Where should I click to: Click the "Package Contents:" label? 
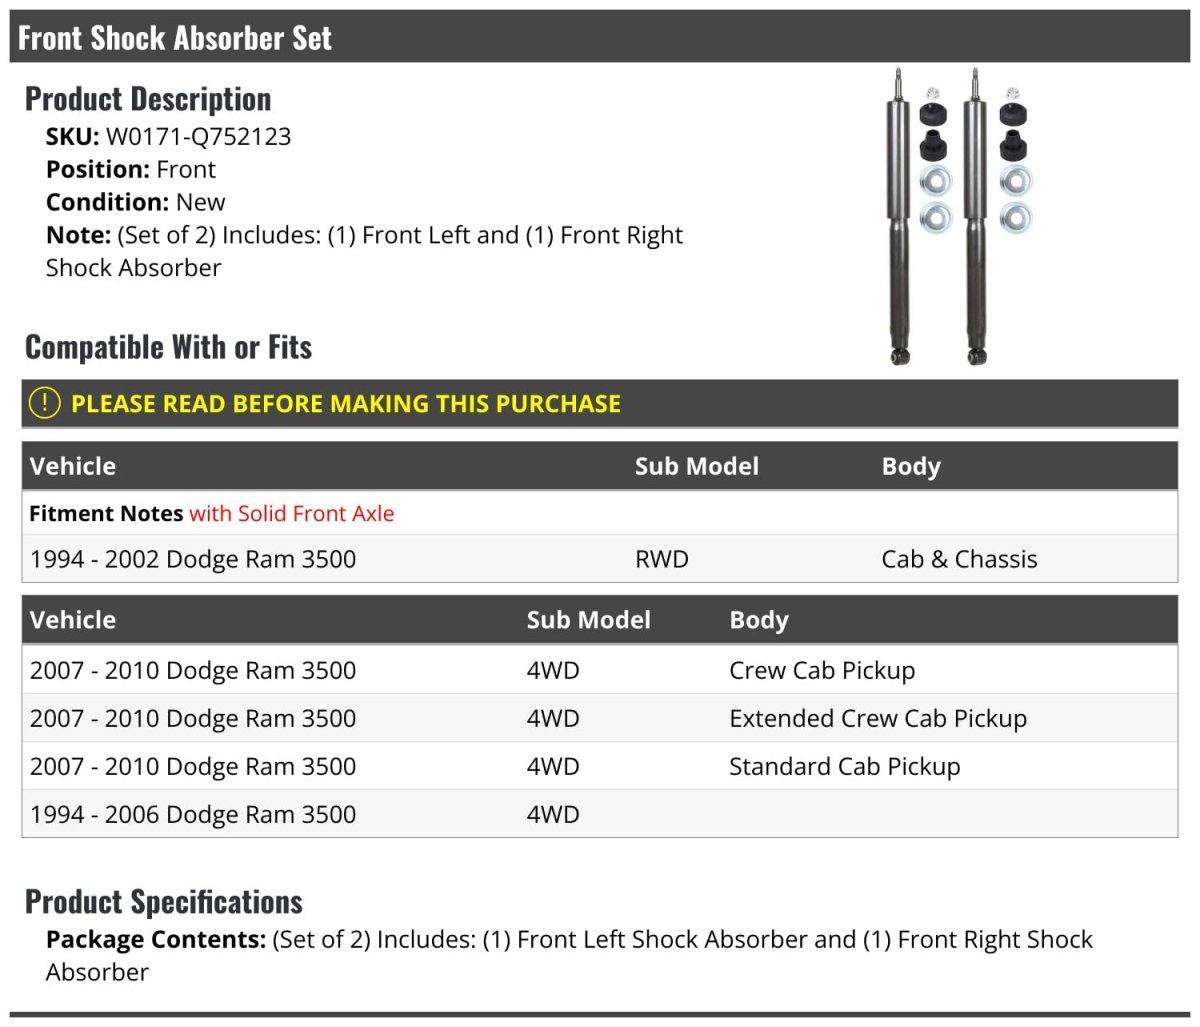pyautogui.click(x=155, y=939)
